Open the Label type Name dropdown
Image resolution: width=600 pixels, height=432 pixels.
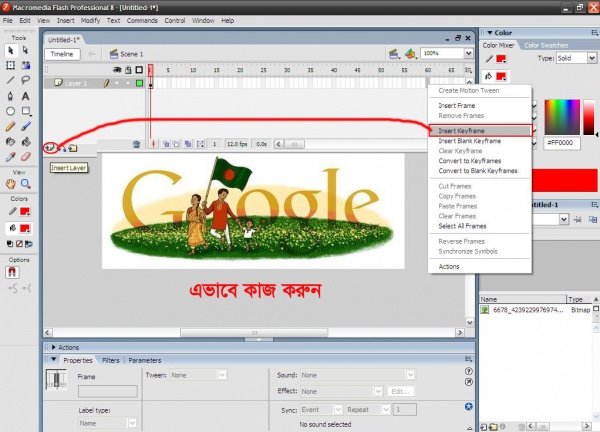[132, 423]
